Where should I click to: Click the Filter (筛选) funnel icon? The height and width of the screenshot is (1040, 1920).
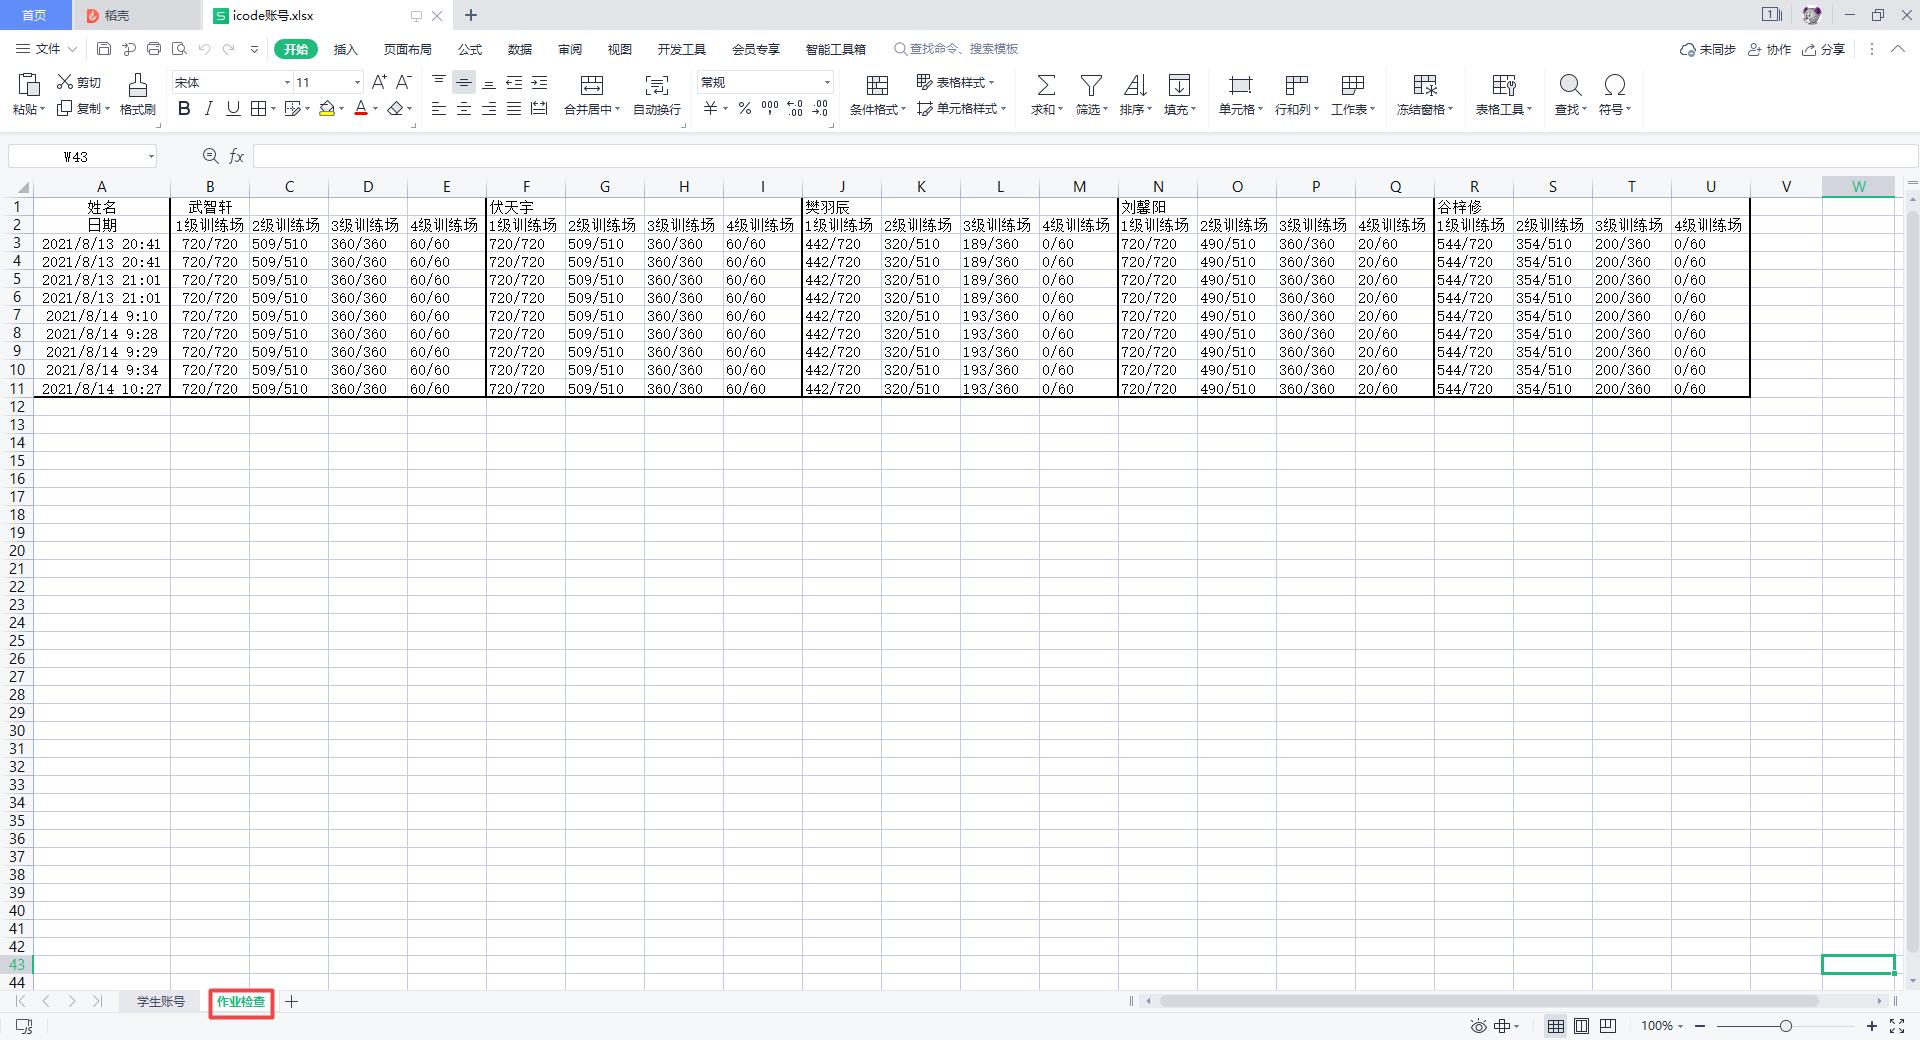pos(1091,85)
